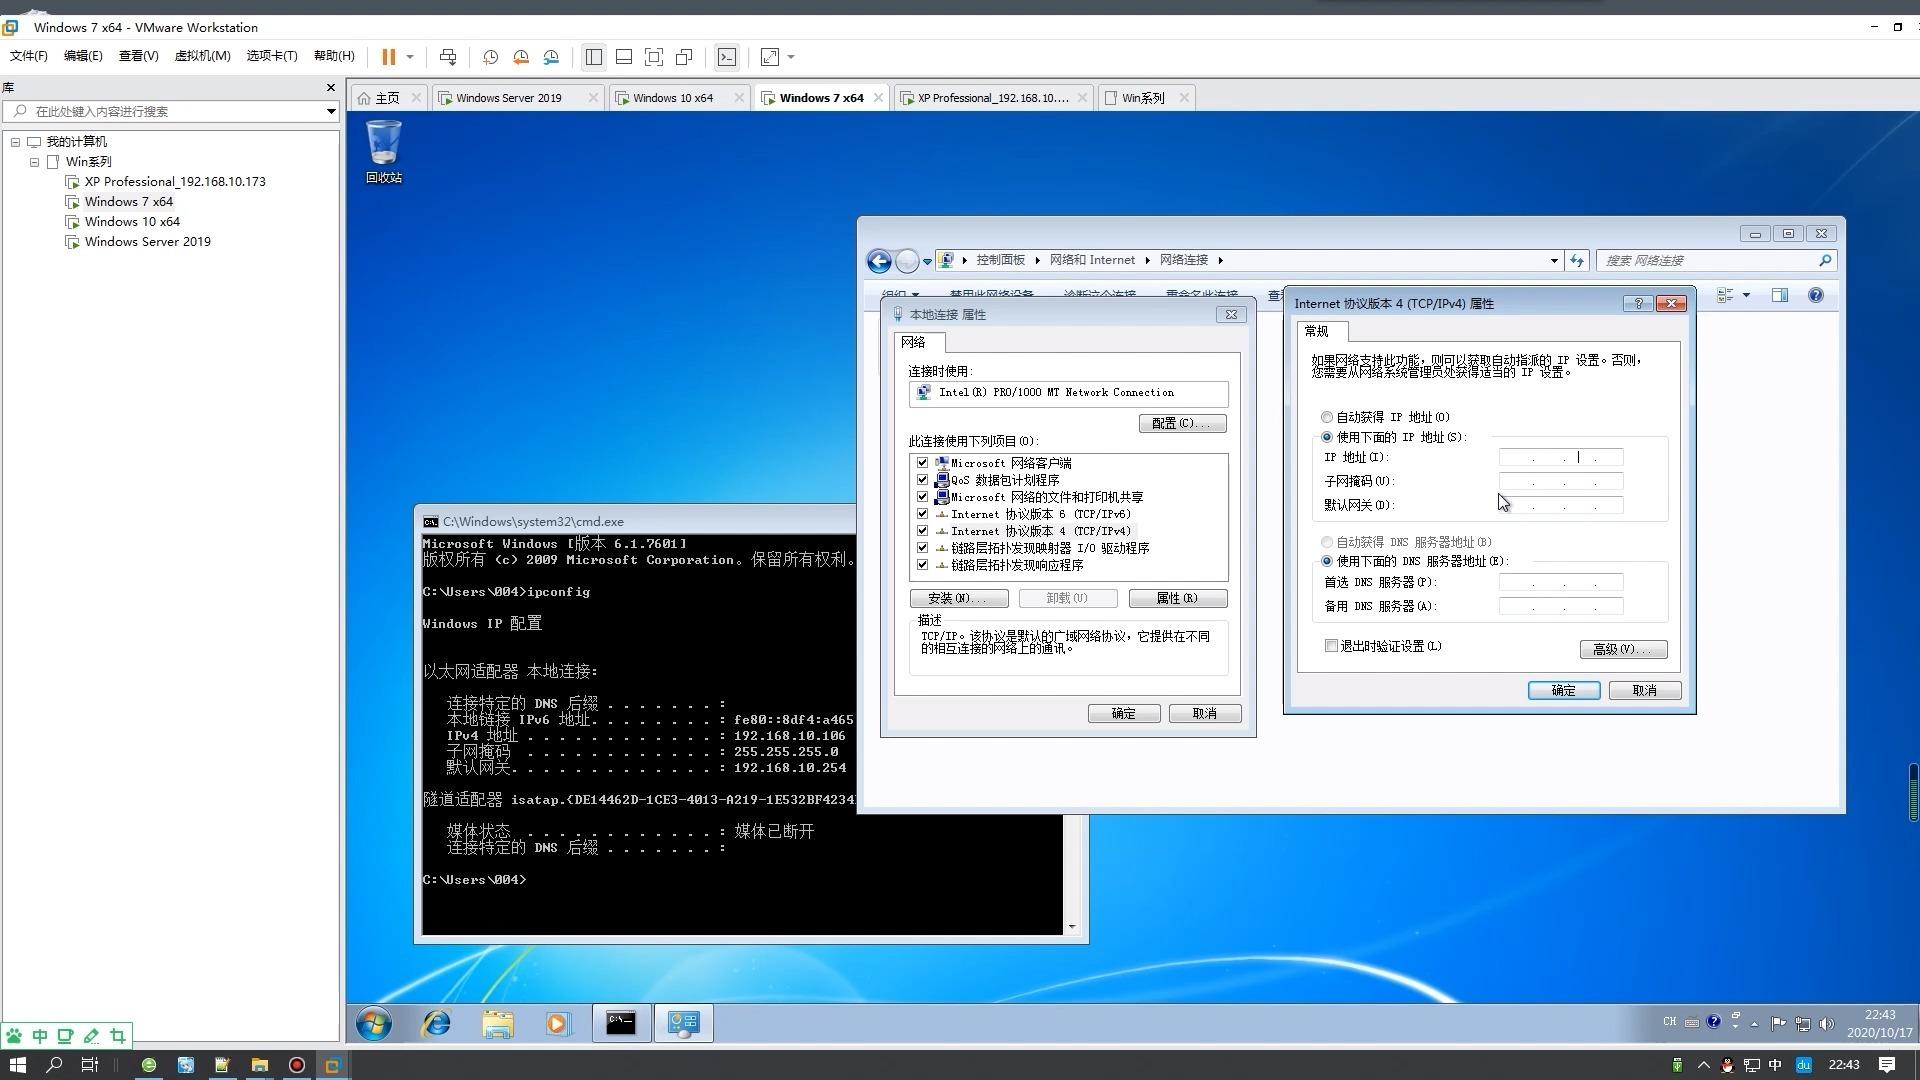This screenshot has height=1080, width=1920.
Task: Click the 配置(C)... button
Action: 1182,424
